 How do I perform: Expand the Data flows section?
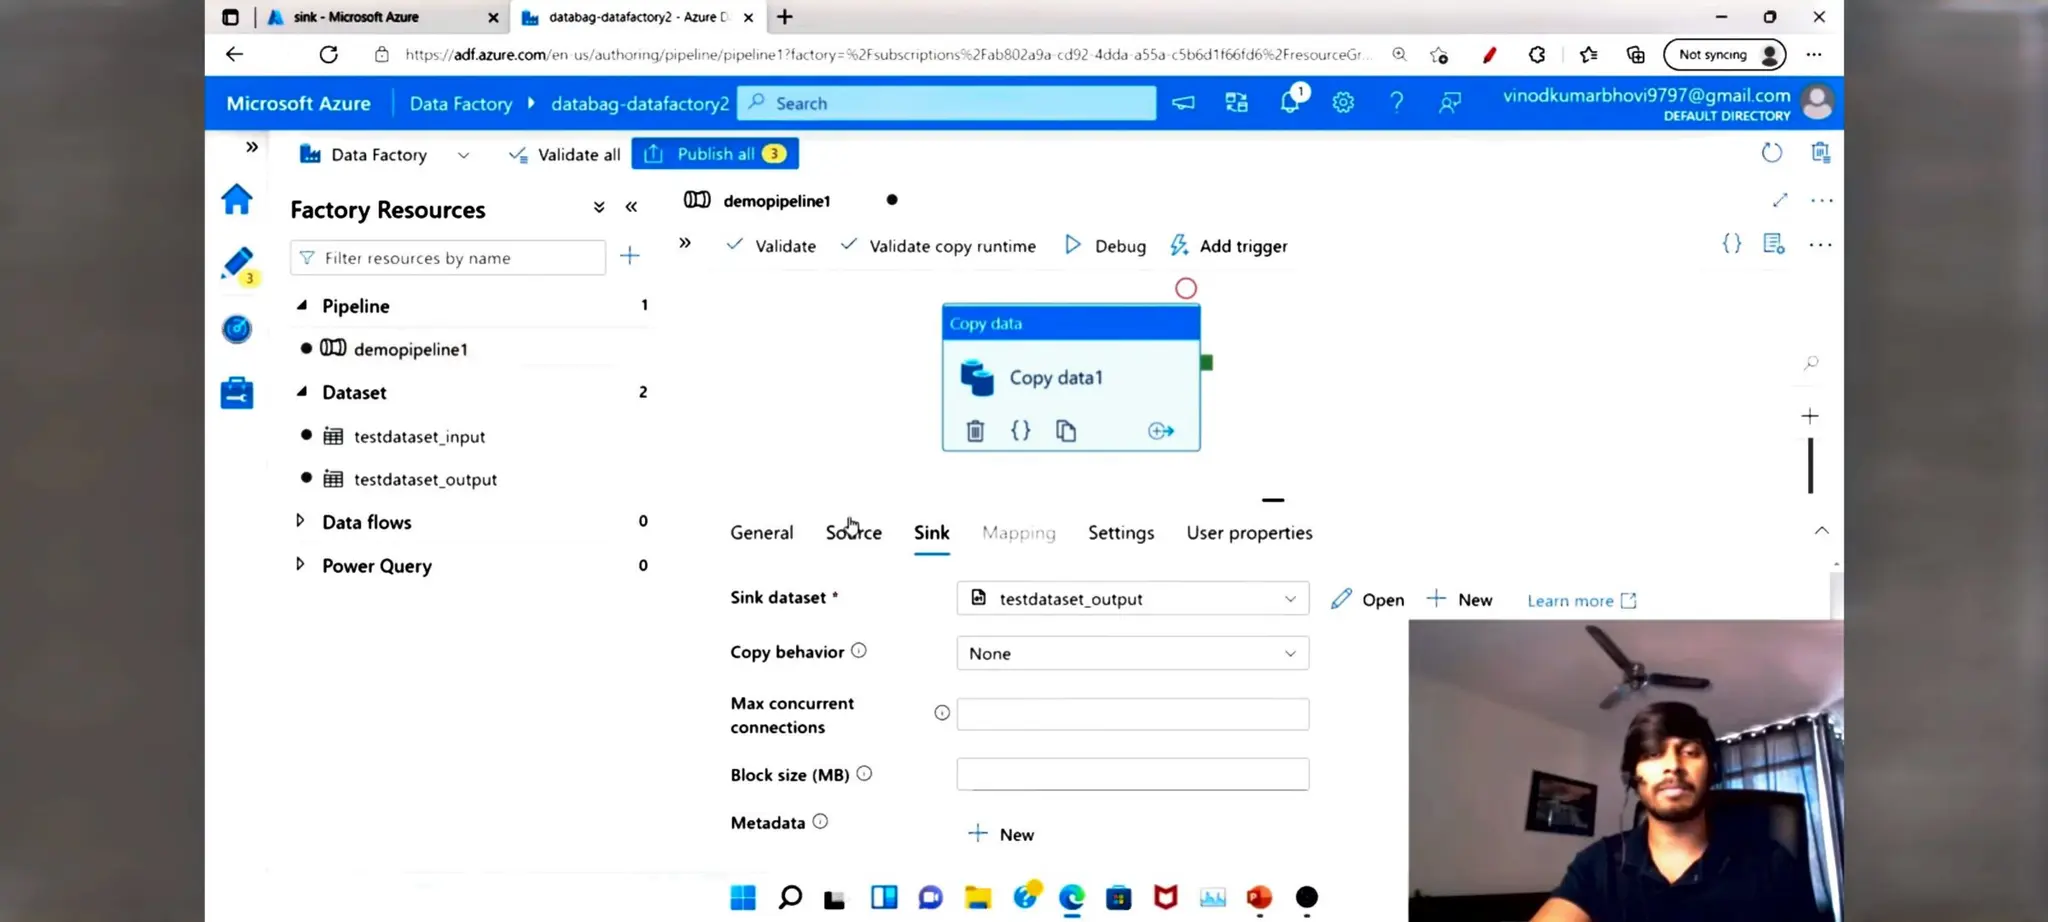(300, 521)
